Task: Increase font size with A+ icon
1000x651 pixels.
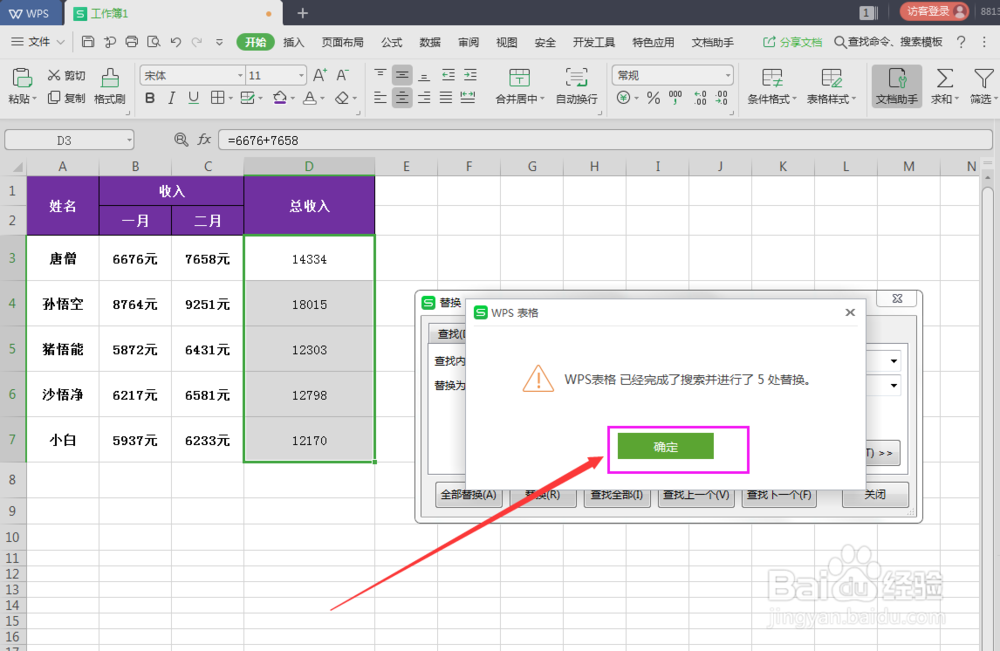Action: (x=320, y=75)
